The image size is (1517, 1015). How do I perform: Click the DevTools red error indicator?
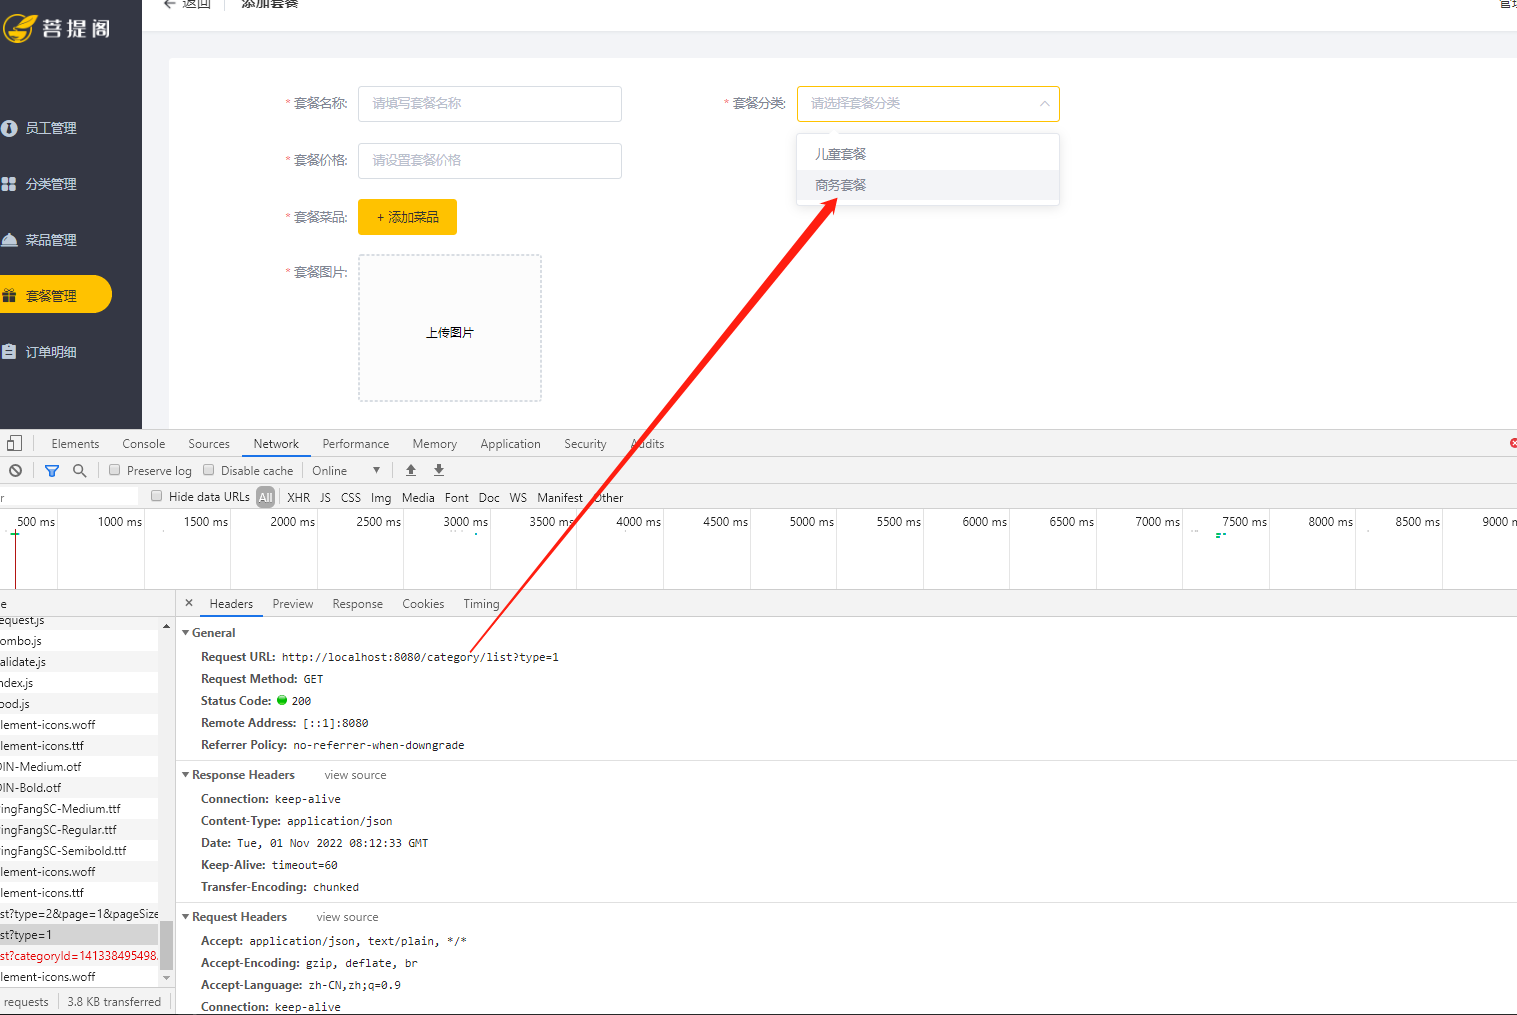(x=1513, y=443)
